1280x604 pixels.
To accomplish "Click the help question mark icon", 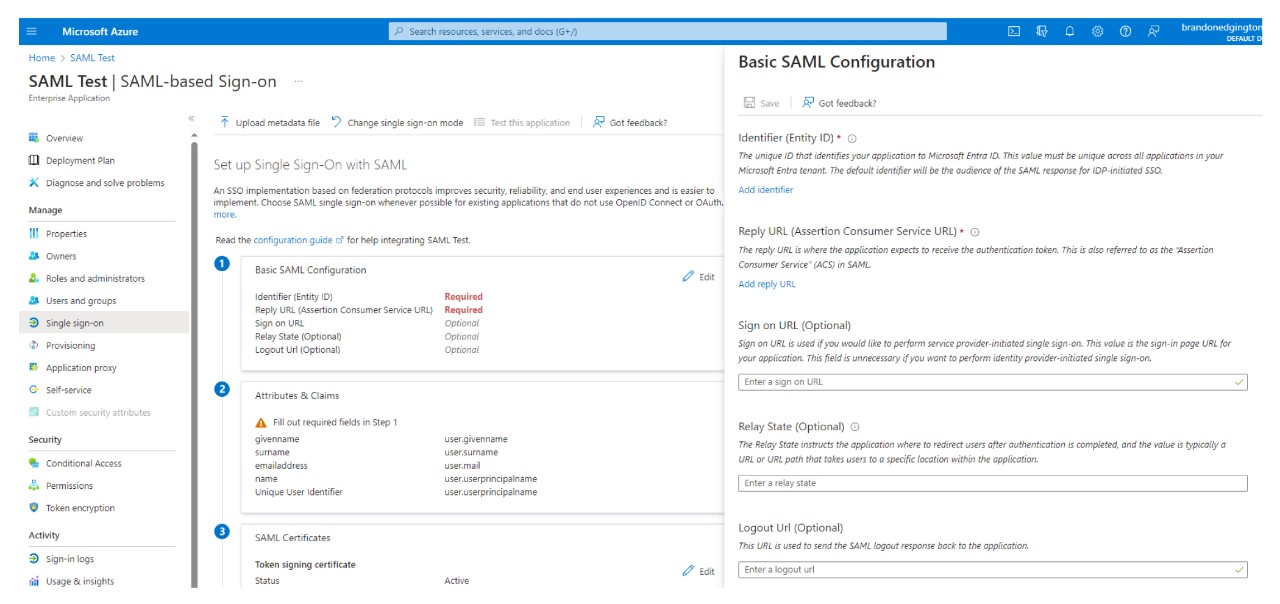I will 1125,31.
